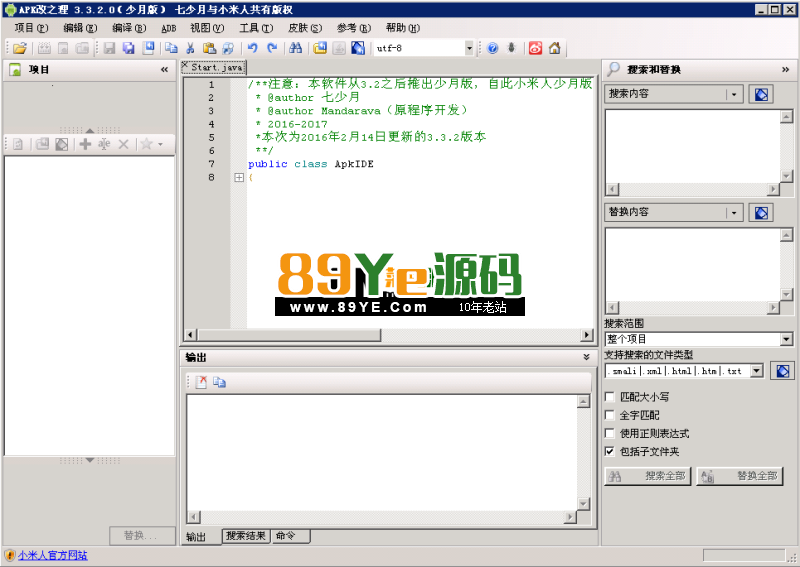Open the file types .smali dropdown
Screen dimensions: 800x567
pyautogui.click(x=756, y=371)
